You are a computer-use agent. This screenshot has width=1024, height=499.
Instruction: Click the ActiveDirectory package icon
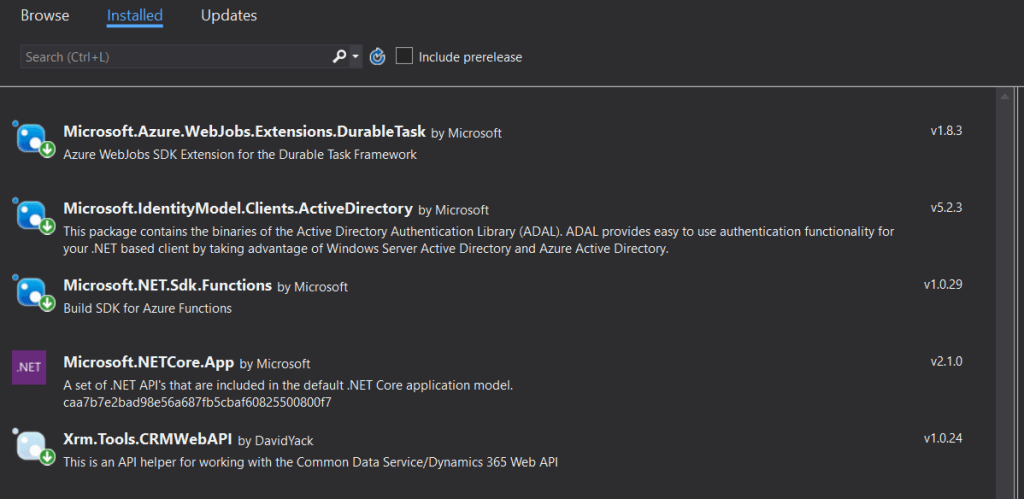pos(33,216)
